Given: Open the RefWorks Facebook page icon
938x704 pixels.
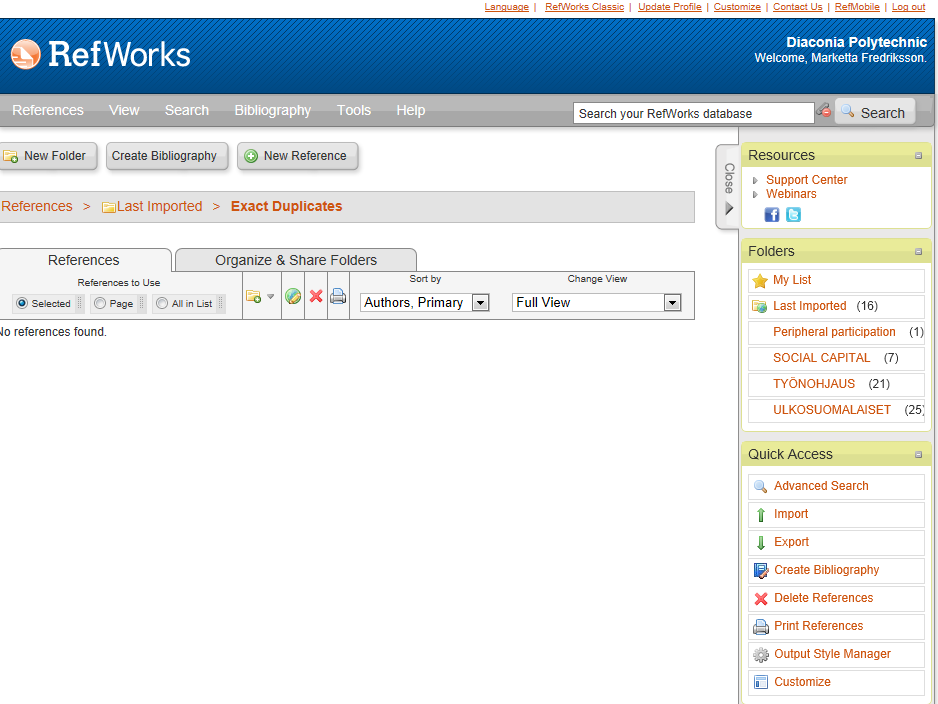Looking at the screenshot, I should coord(772,215).
